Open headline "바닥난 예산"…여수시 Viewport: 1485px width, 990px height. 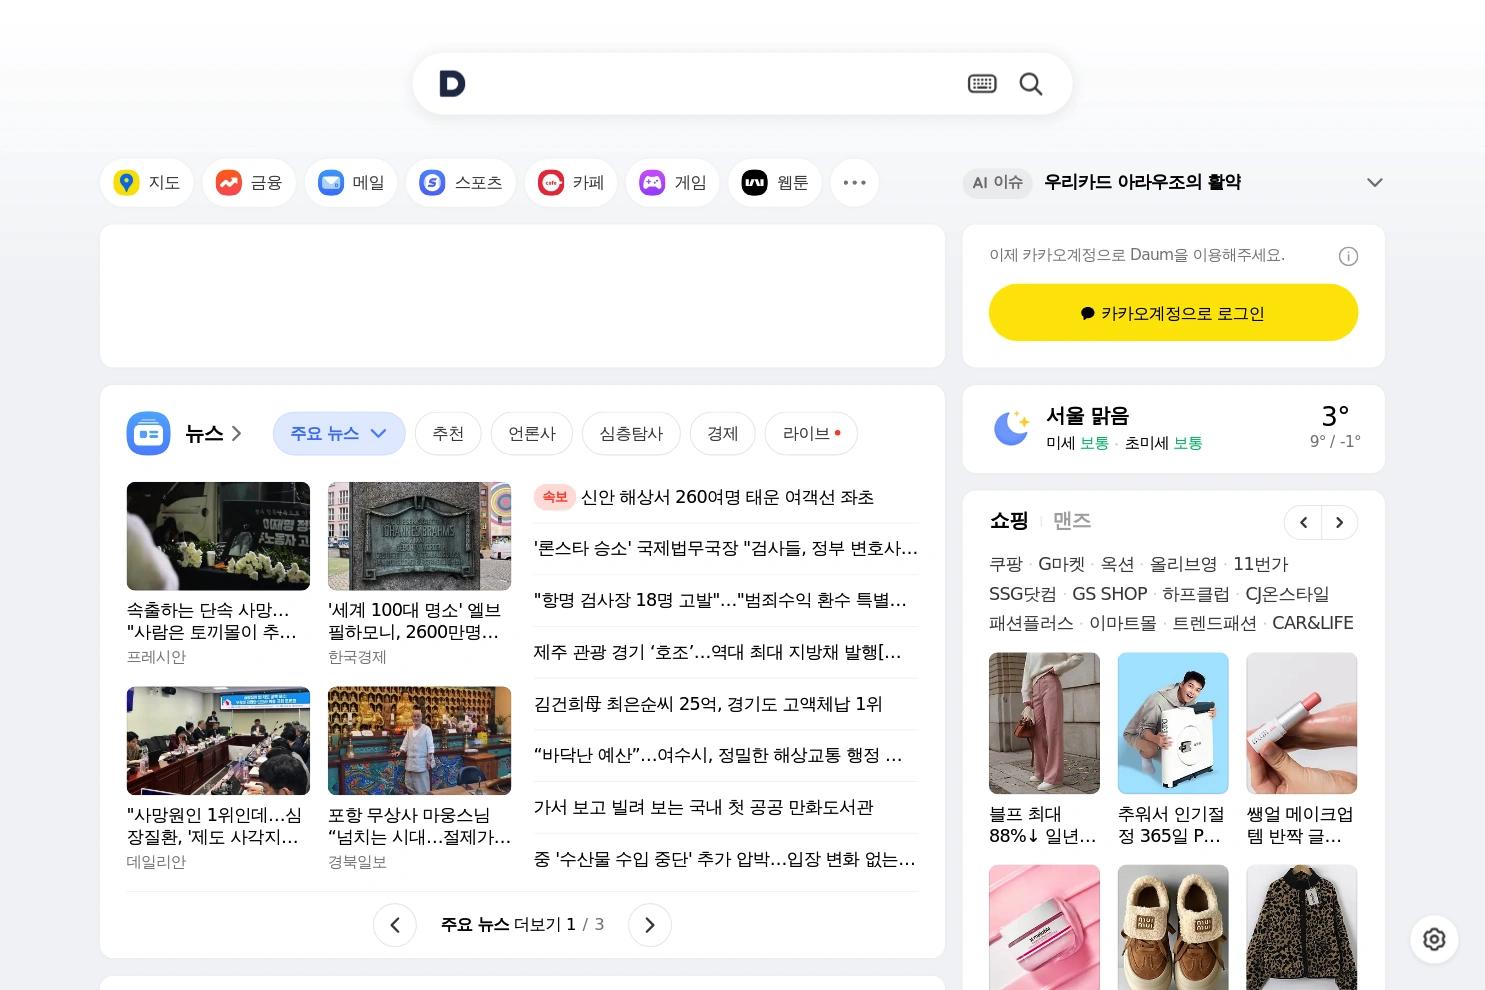pyautogui.click(x=718, y=755)
